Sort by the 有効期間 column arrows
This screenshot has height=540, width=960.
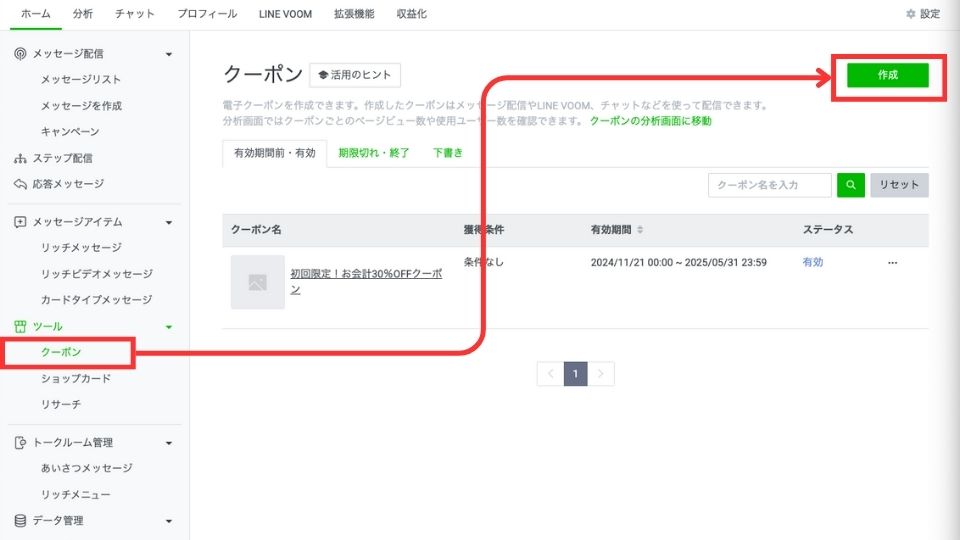coord(640,230)
